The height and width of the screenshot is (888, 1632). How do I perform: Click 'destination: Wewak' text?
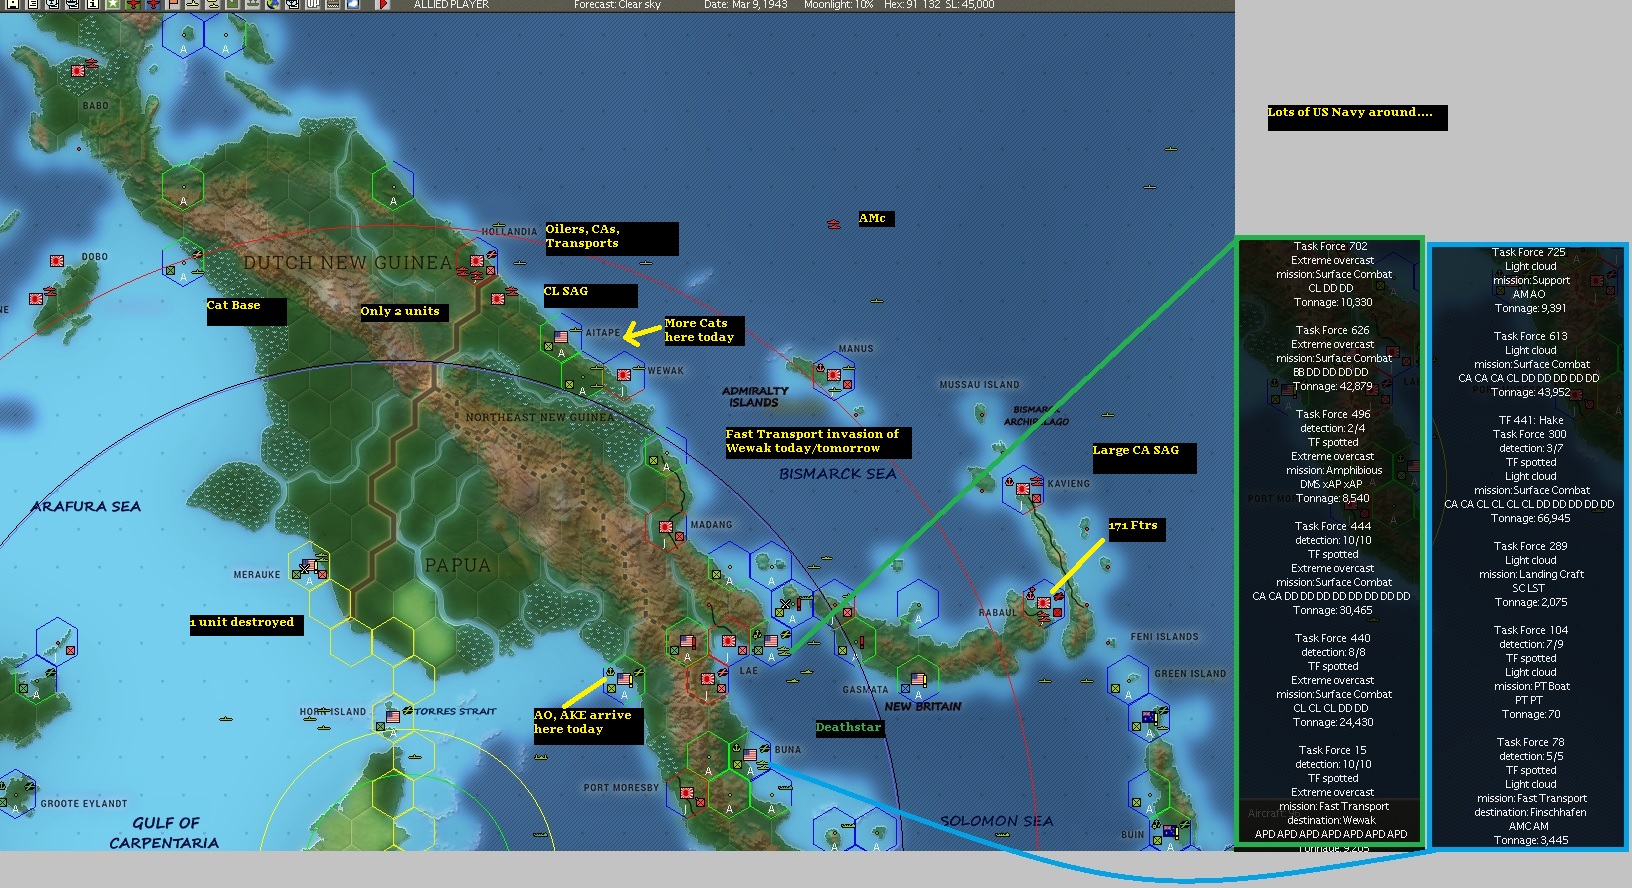[x=1331, y=820]
